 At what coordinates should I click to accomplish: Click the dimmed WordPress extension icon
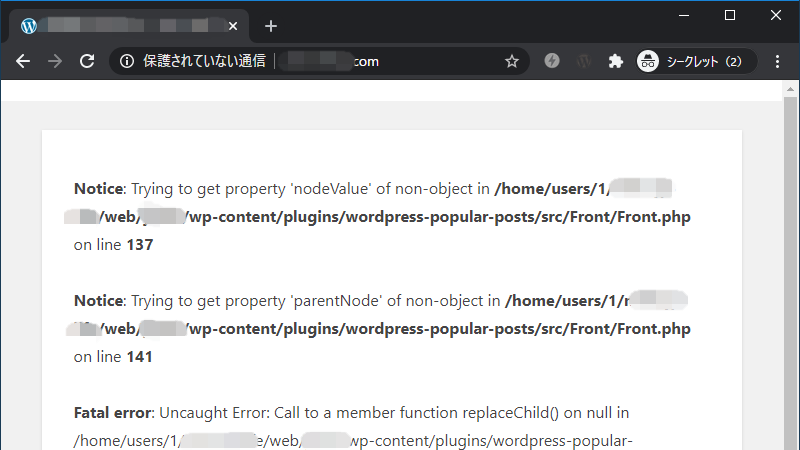(584, 61)
